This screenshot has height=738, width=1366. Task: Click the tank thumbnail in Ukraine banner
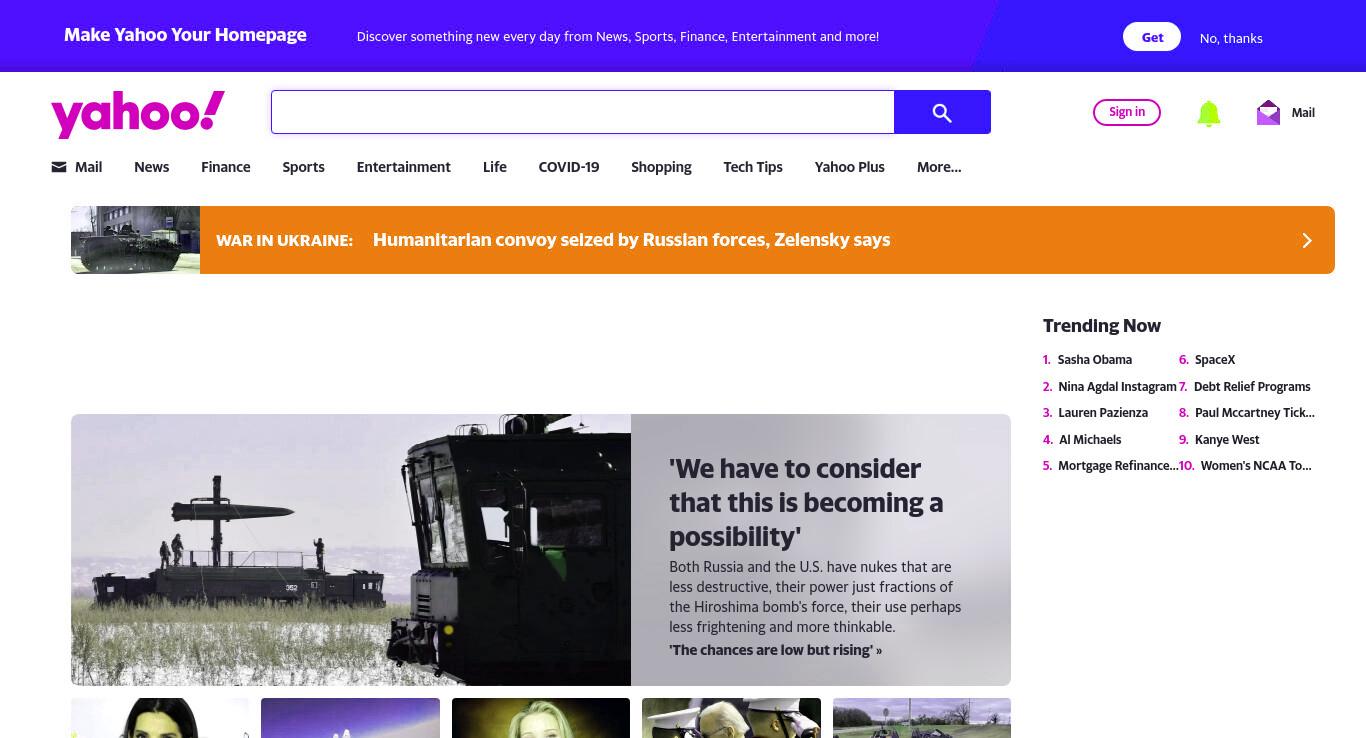click(135, 240)
